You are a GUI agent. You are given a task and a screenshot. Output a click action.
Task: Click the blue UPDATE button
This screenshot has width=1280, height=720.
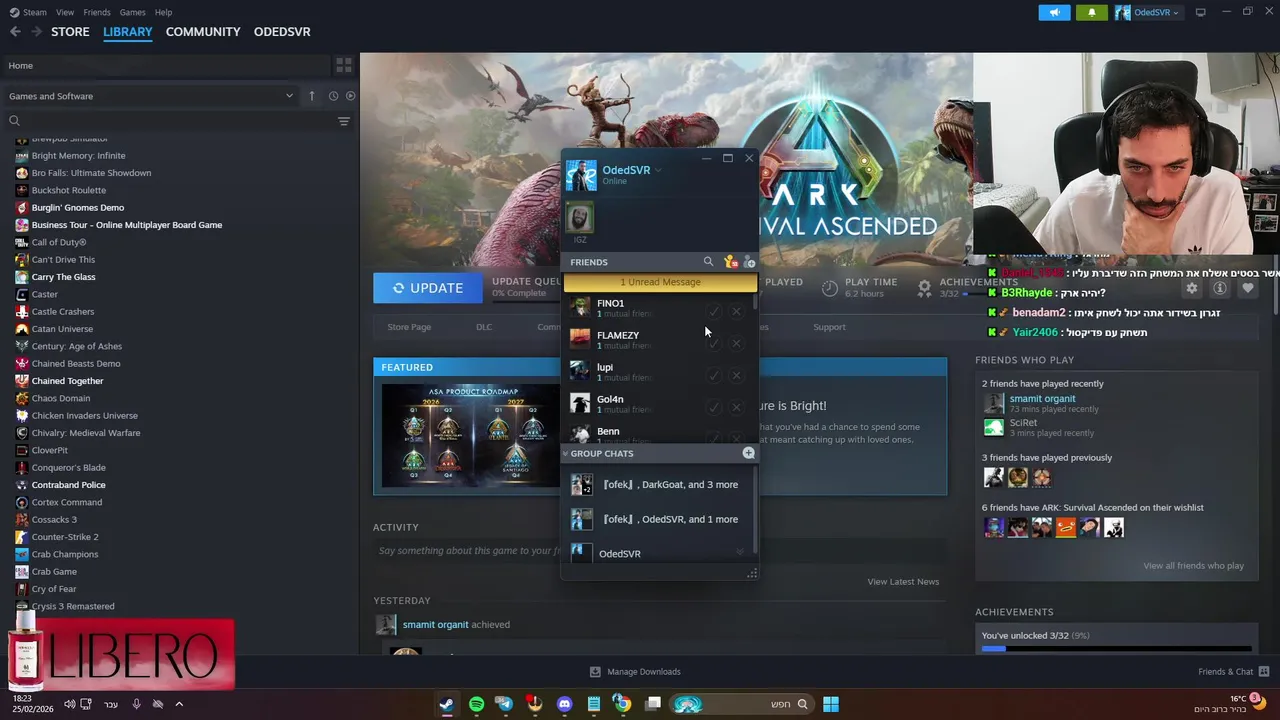pyautogui.click(x=428, y=288)
